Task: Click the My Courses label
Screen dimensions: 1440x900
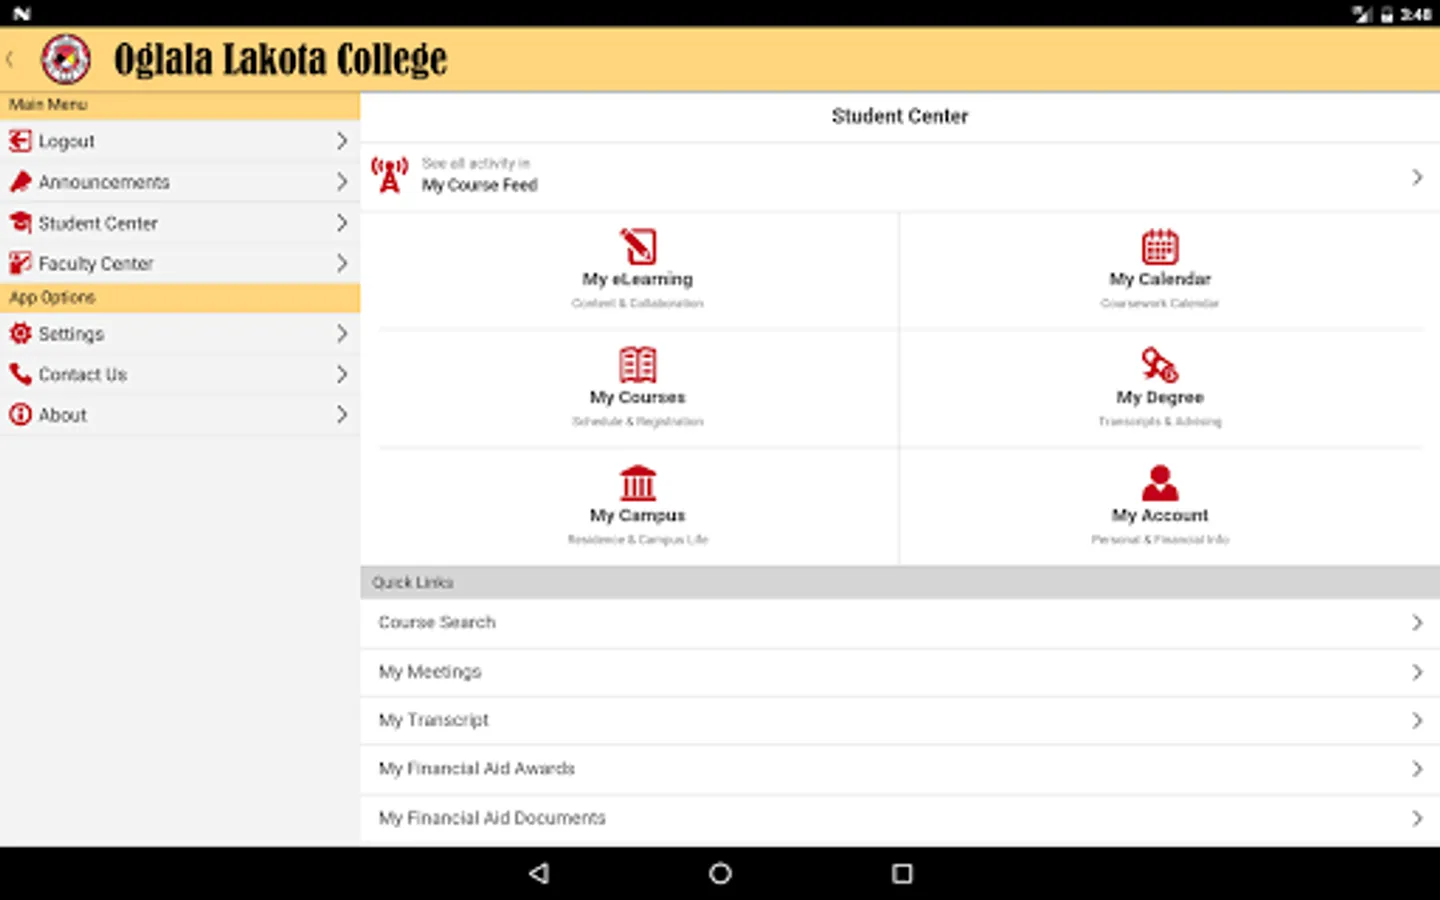Action: click(x=638, y=397)
